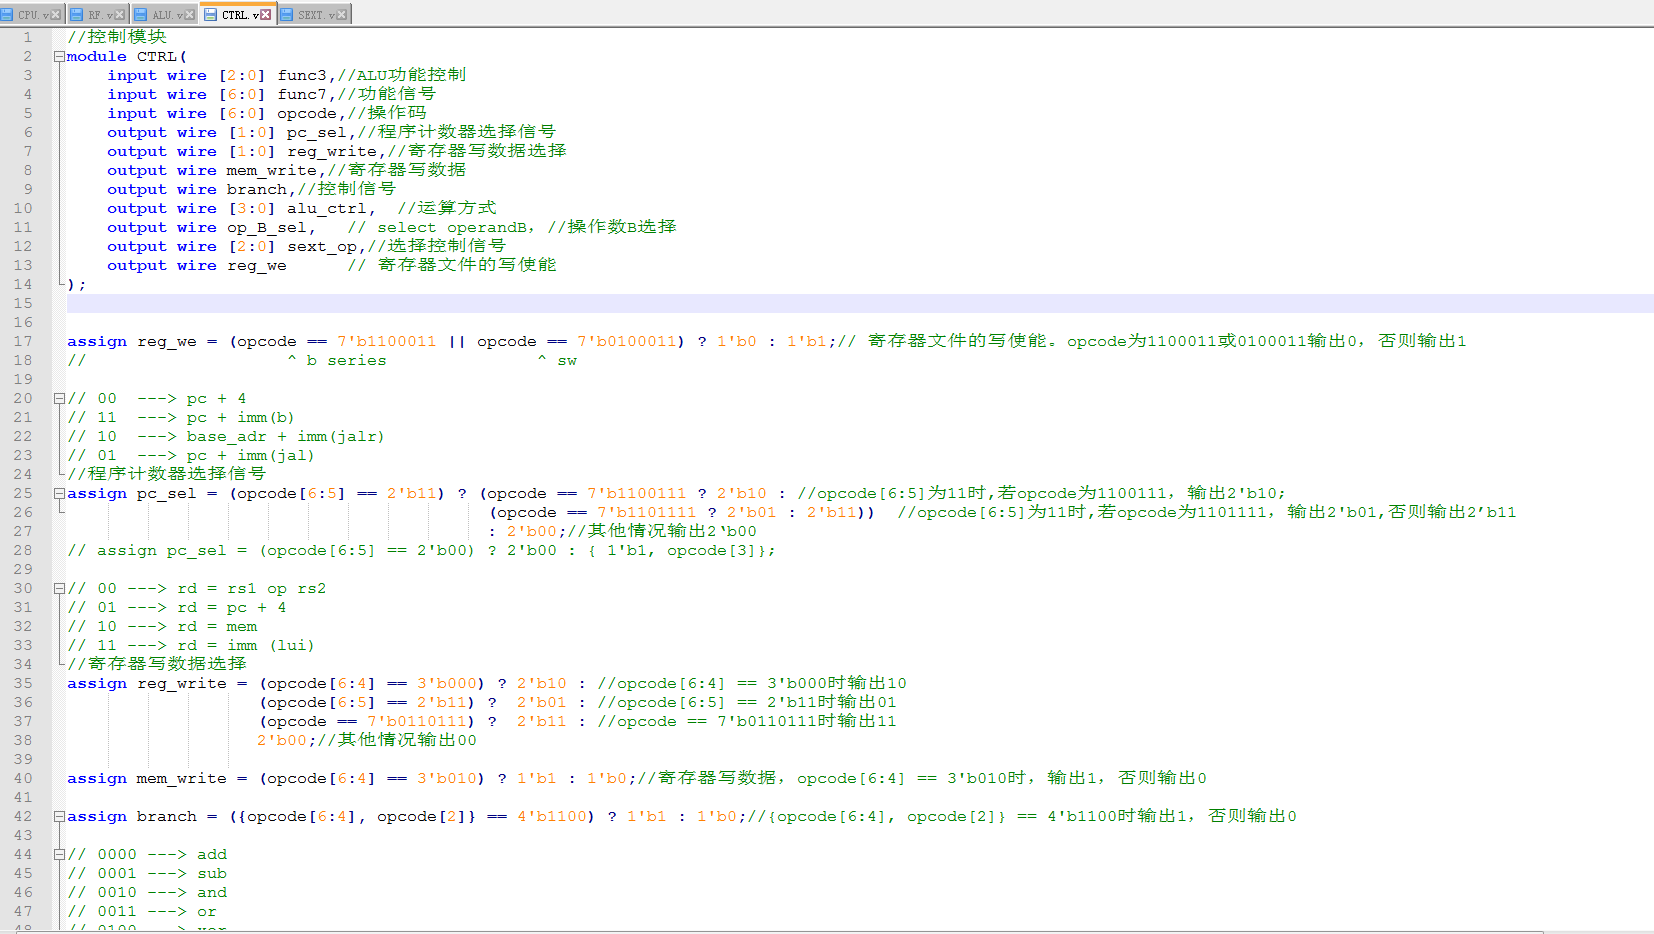This screenshot has width=1654, height=934.
Task: Click '0010 ---> and' comment line
Action: tap(147, 893)
